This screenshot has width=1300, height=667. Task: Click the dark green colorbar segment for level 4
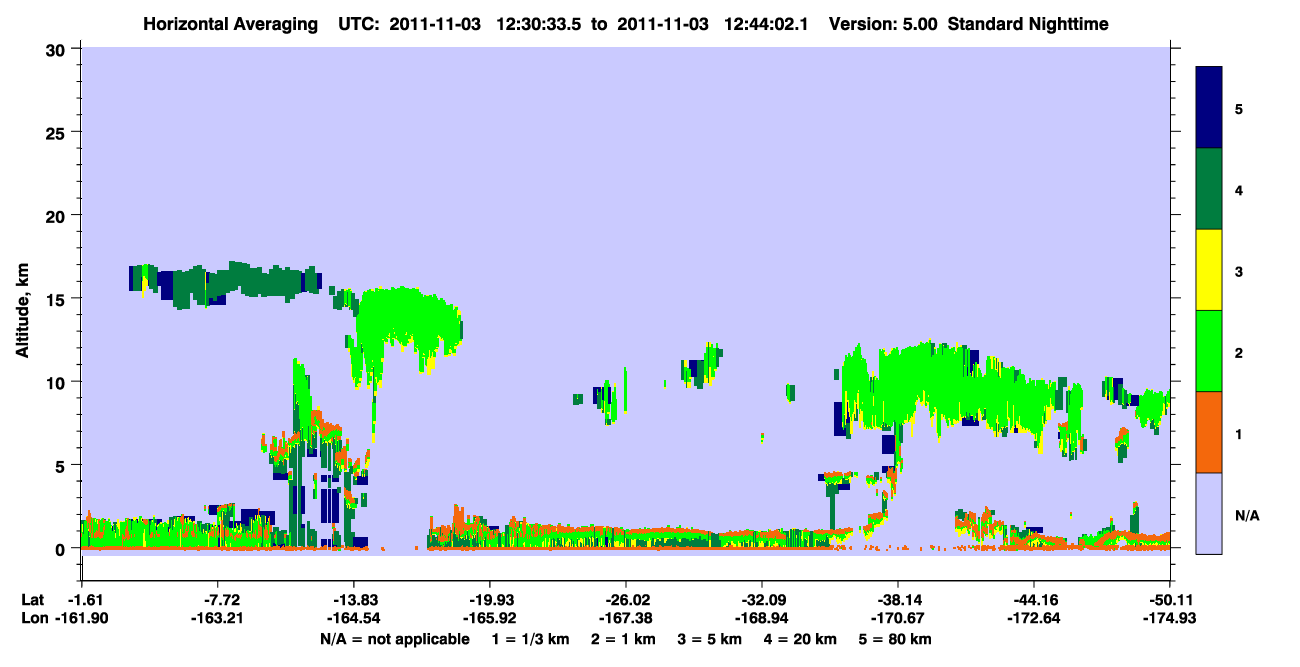click(x=1209, y=189)
